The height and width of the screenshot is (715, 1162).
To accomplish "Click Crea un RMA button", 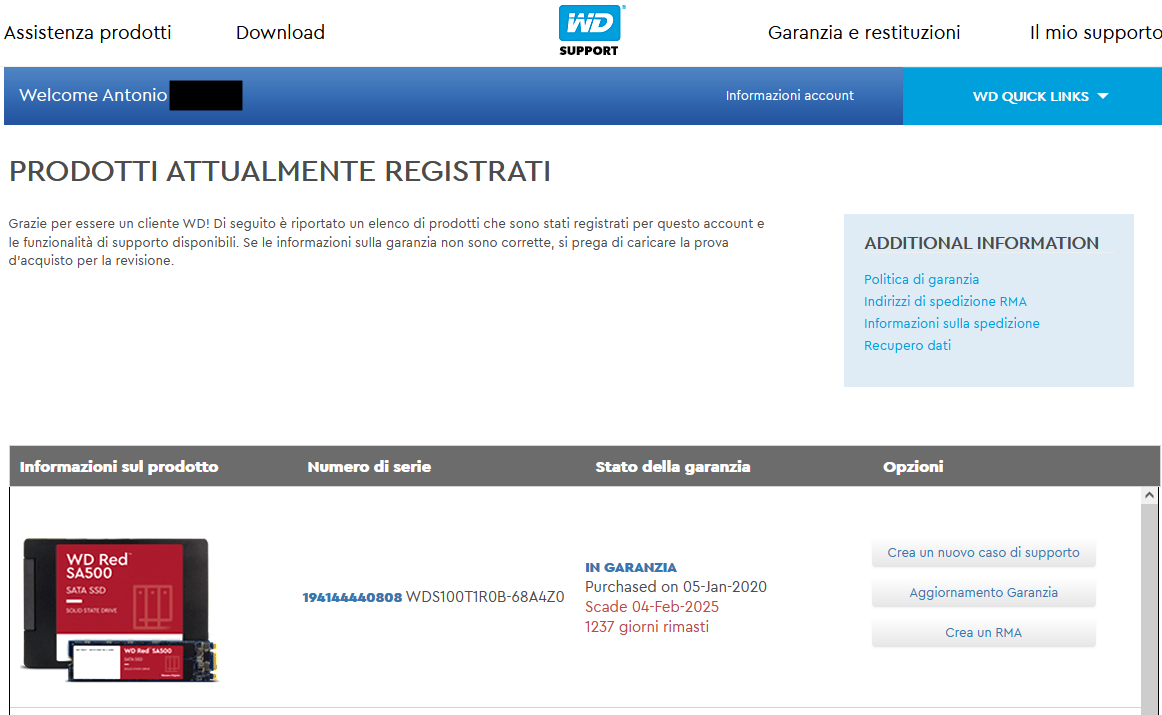I will [983, 633].
